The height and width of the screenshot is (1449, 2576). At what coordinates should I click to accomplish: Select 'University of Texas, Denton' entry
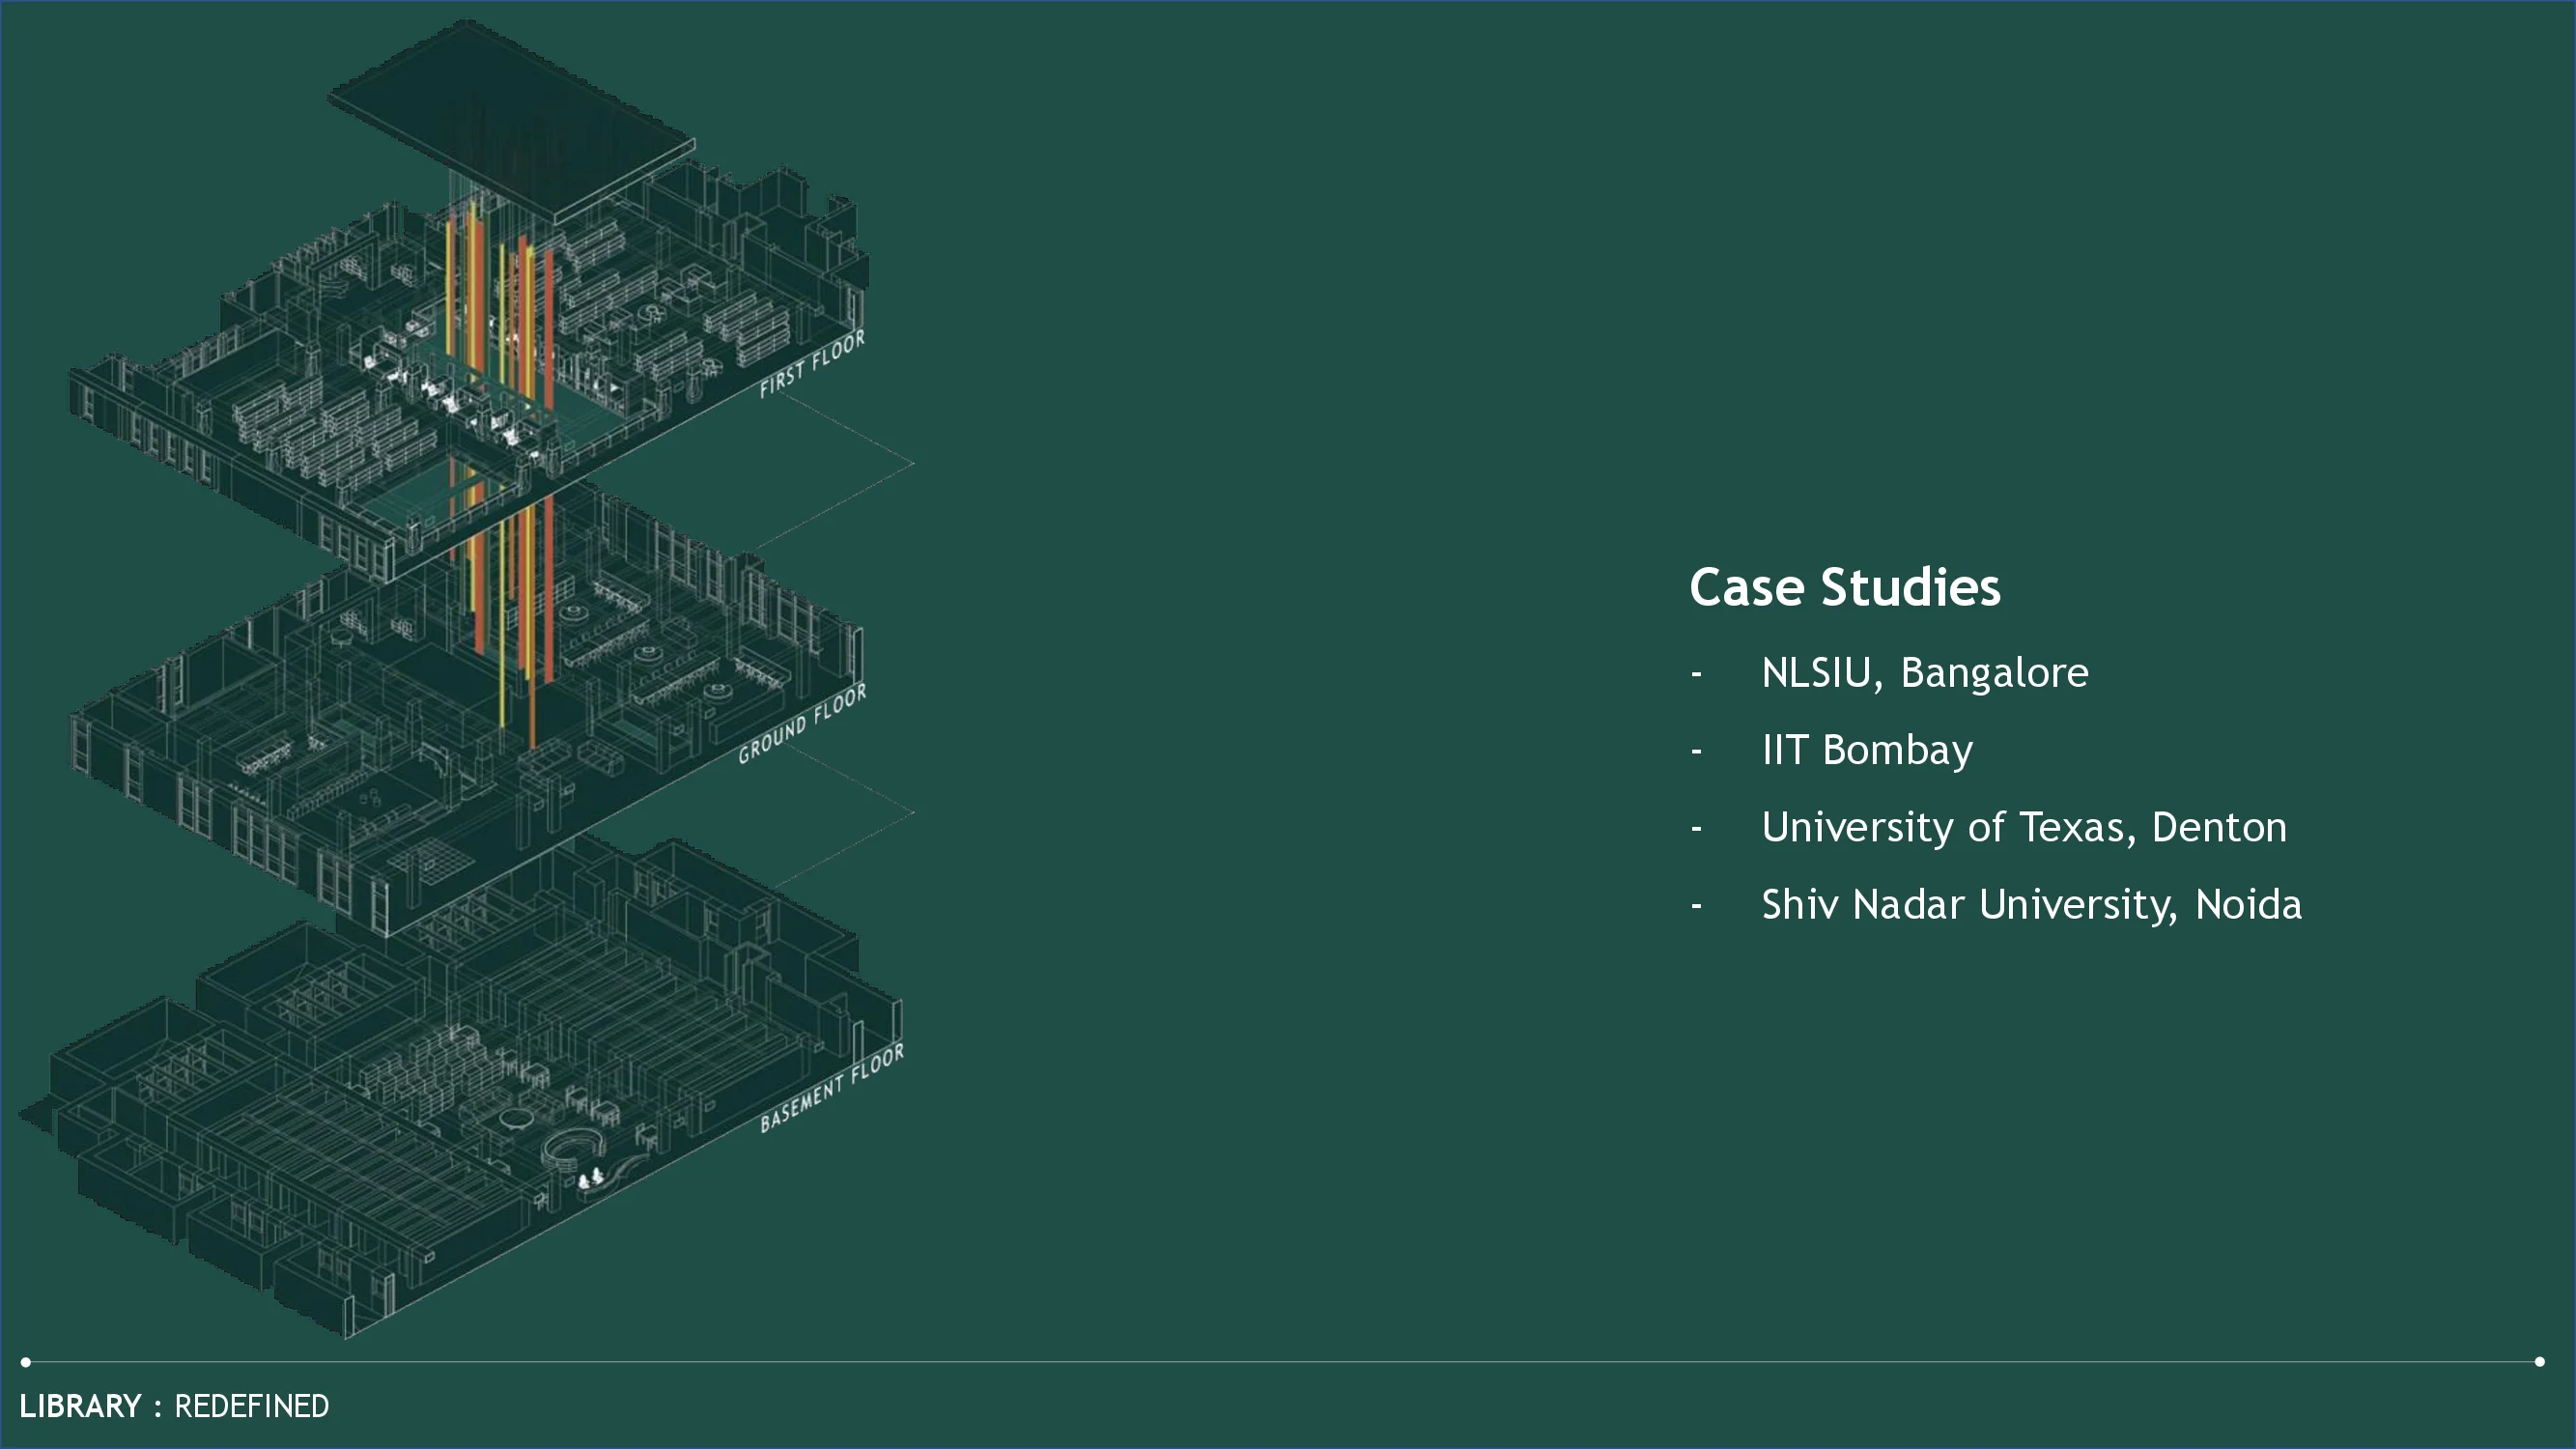pyautogui.click(x=2023, y=827)
